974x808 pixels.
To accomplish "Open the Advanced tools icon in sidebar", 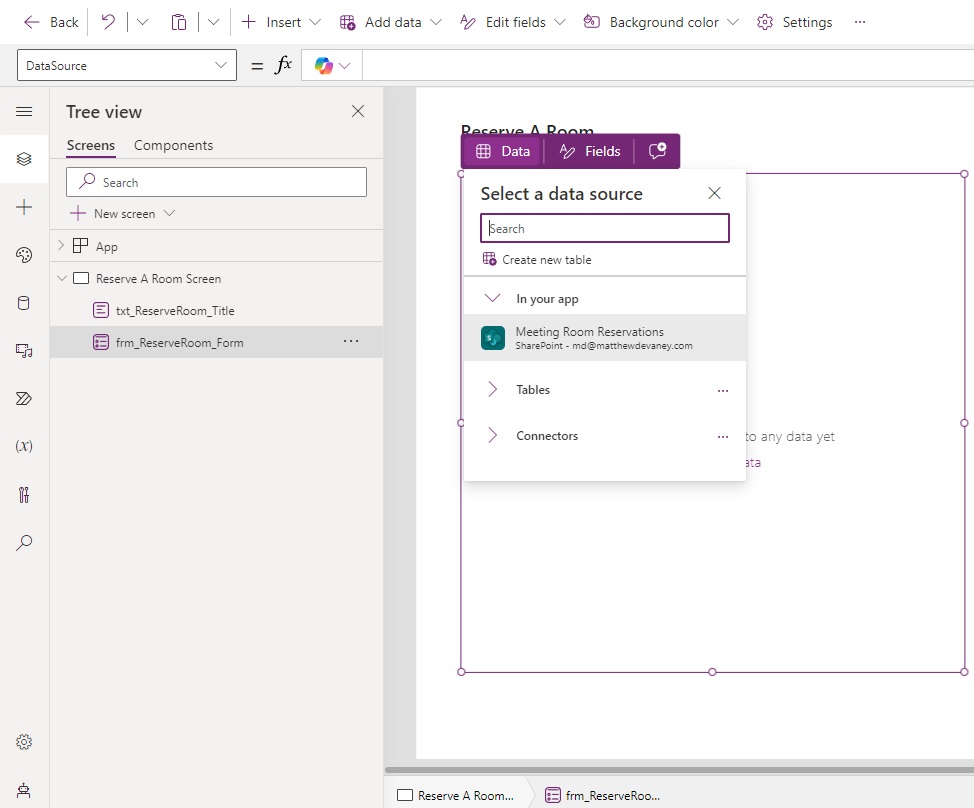I will (x=24, y=494).
